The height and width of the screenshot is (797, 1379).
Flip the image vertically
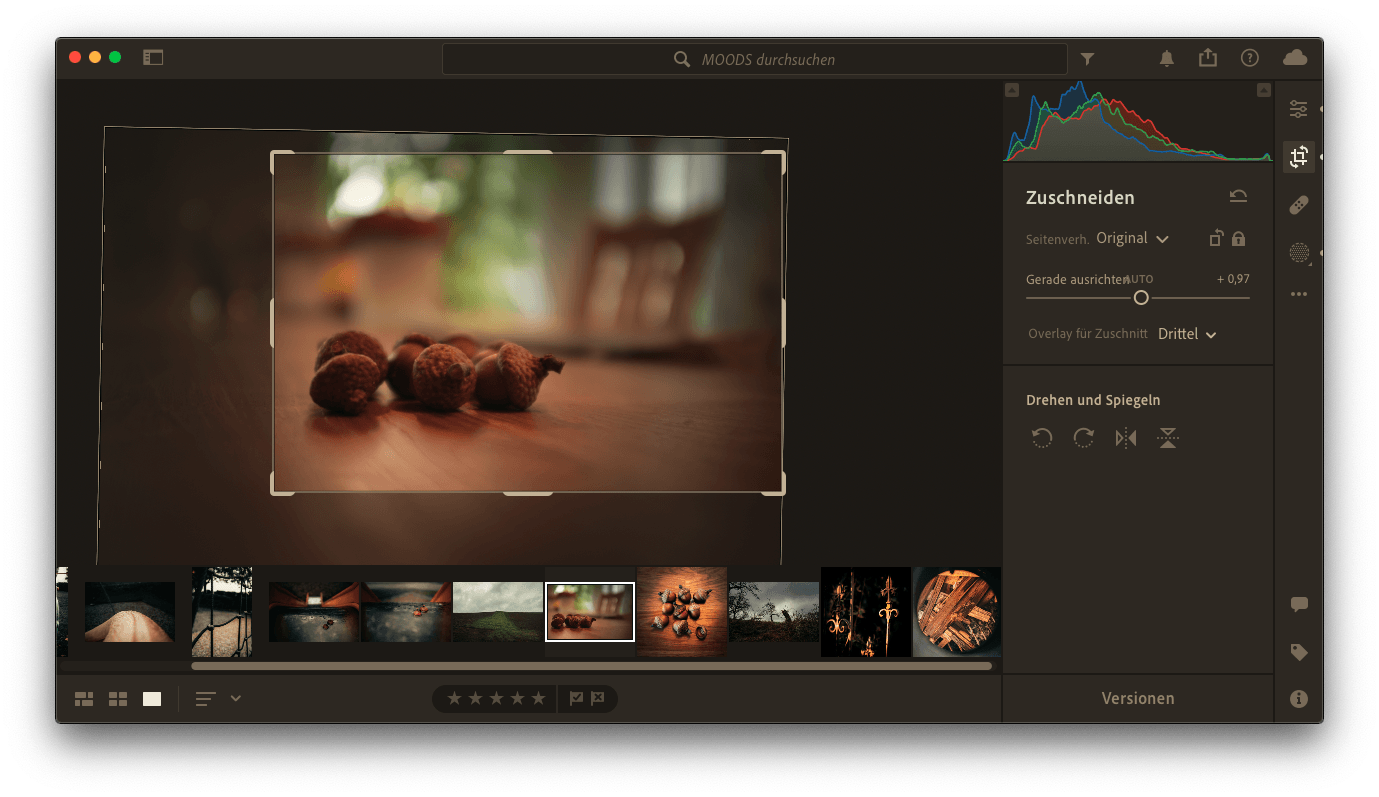1167,438
